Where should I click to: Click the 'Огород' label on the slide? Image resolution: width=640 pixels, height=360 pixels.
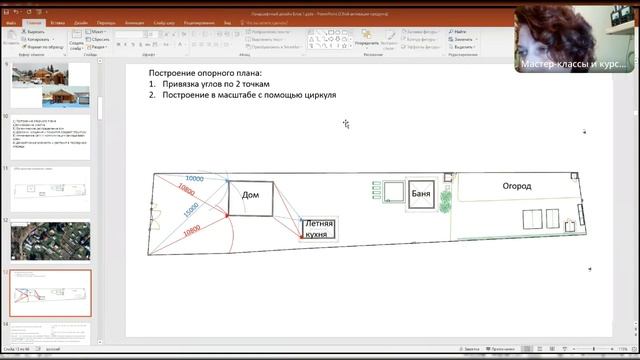point(517,186)
